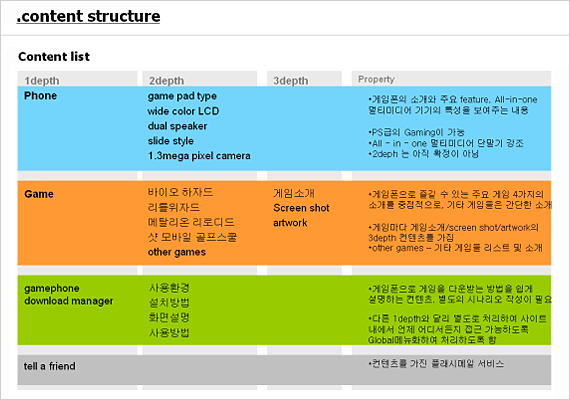Click the Game row label
570x400 pixels.
39,194
